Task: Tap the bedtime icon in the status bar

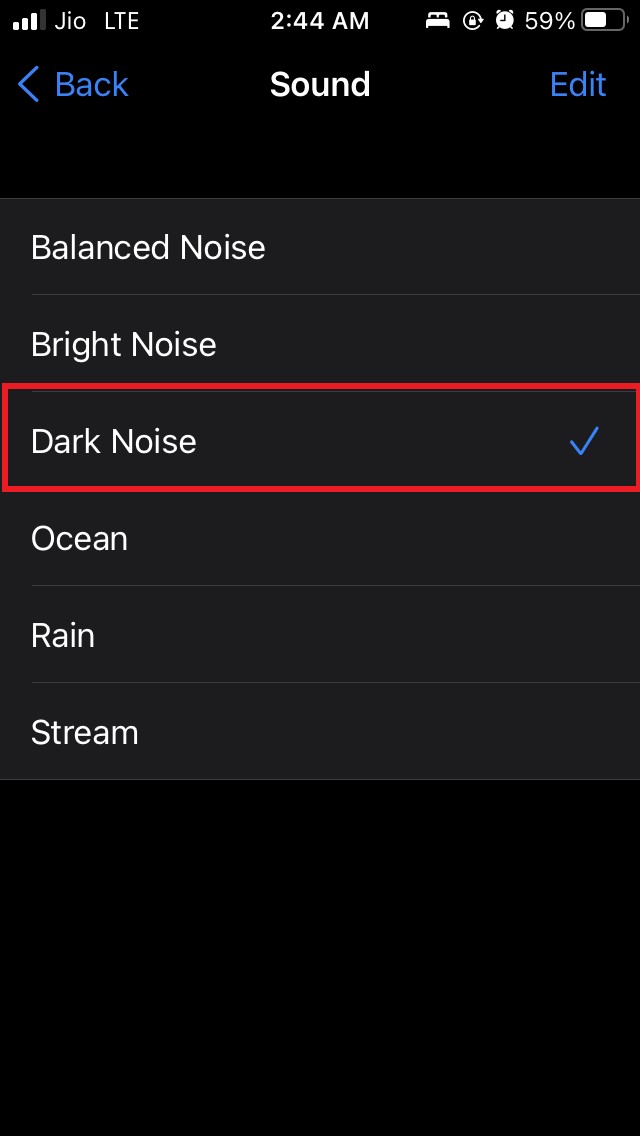Action: pyautogui.click(x=437, y=20)
